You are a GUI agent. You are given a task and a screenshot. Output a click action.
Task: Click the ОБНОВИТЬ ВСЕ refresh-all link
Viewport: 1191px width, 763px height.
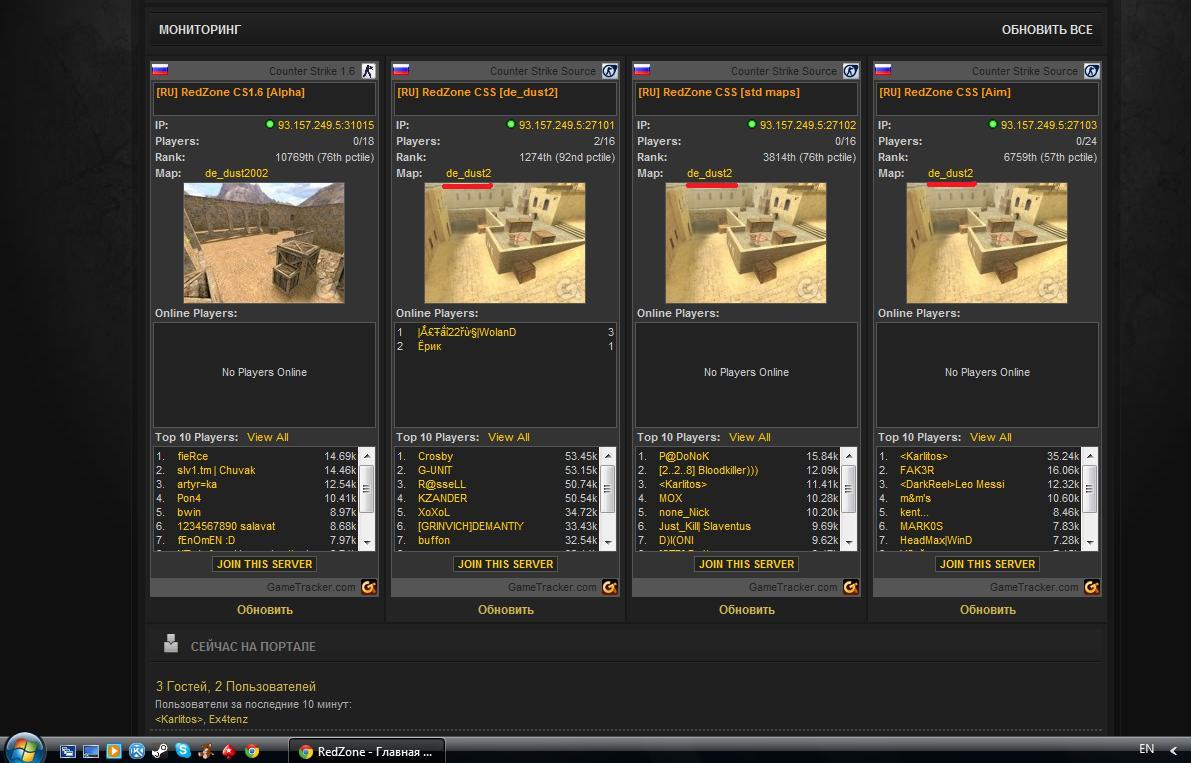click(1047, 30)
